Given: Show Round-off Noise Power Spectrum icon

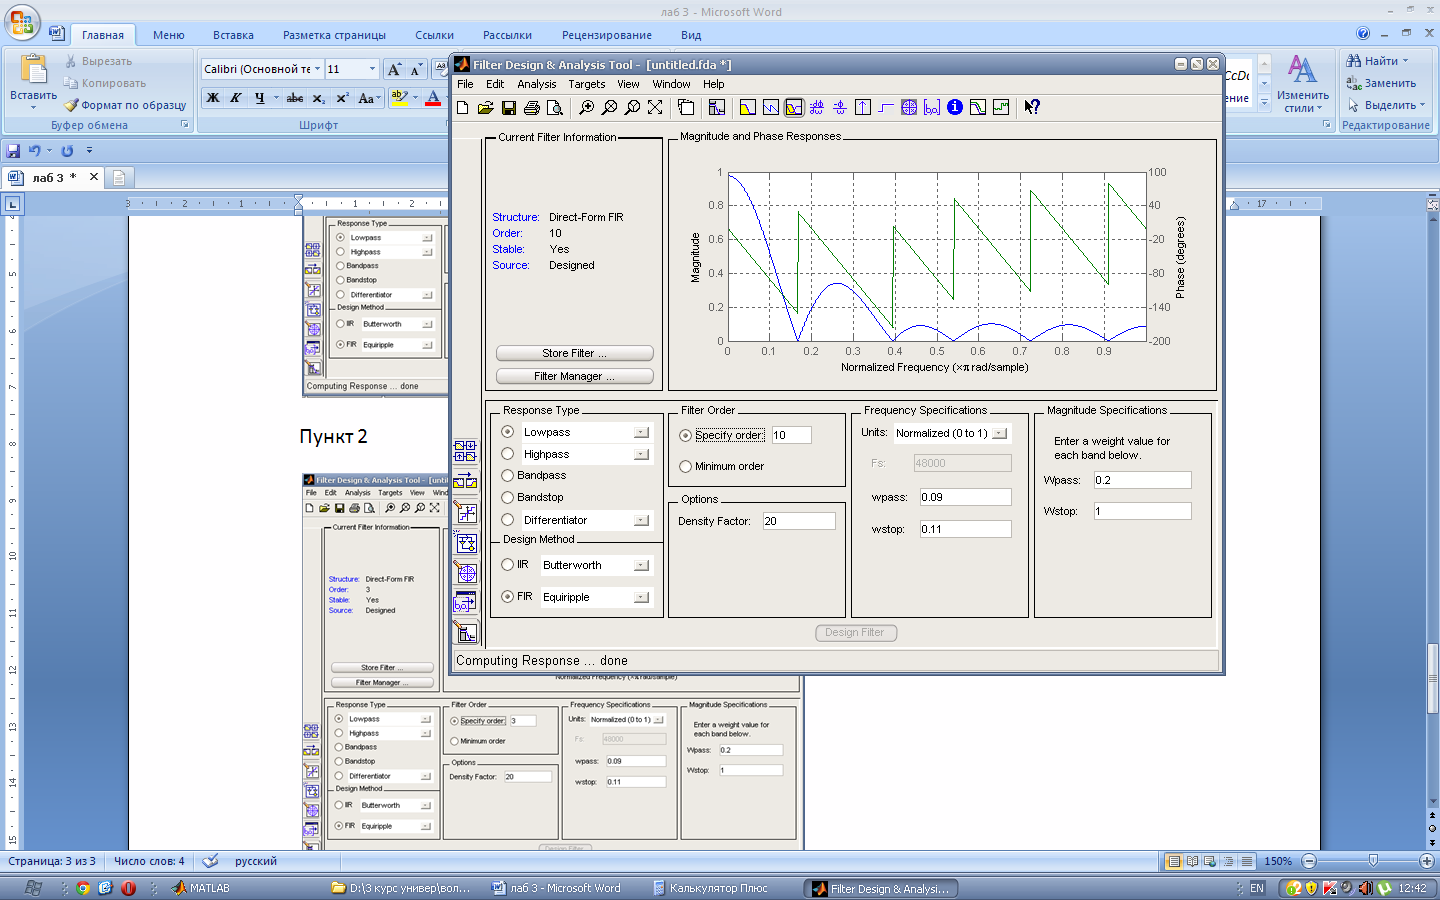Looking at the screenshot, I should 1001,107.
